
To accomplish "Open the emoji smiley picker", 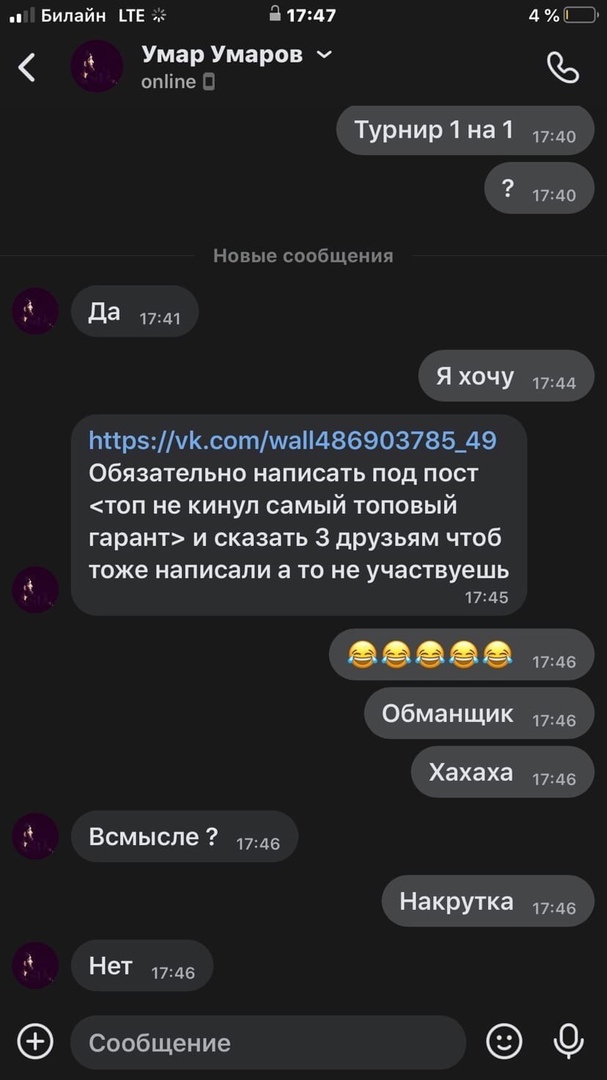I will pos(504,1041).
